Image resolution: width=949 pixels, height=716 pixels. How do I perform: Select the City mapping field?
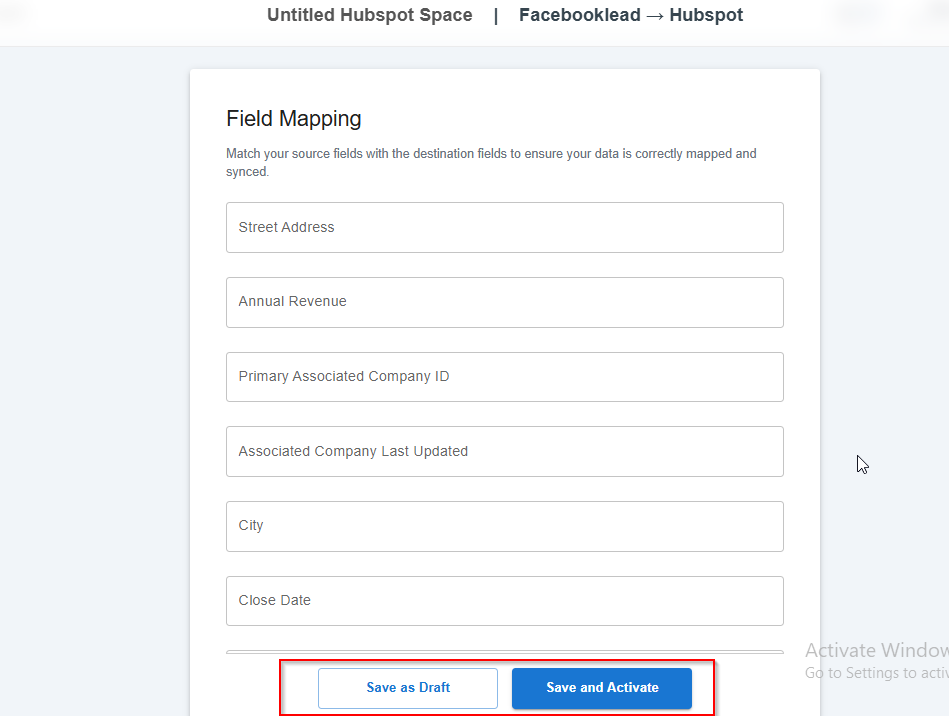[x=505, y=526]
